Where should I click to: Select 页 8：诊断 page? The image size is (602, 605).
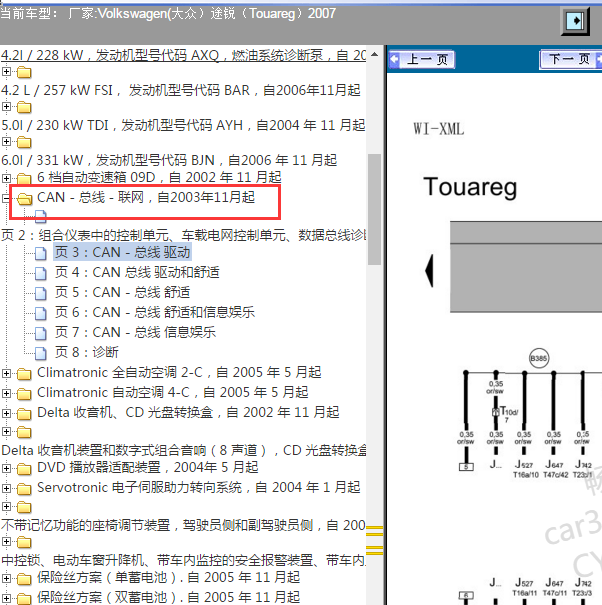pos(86,352)
